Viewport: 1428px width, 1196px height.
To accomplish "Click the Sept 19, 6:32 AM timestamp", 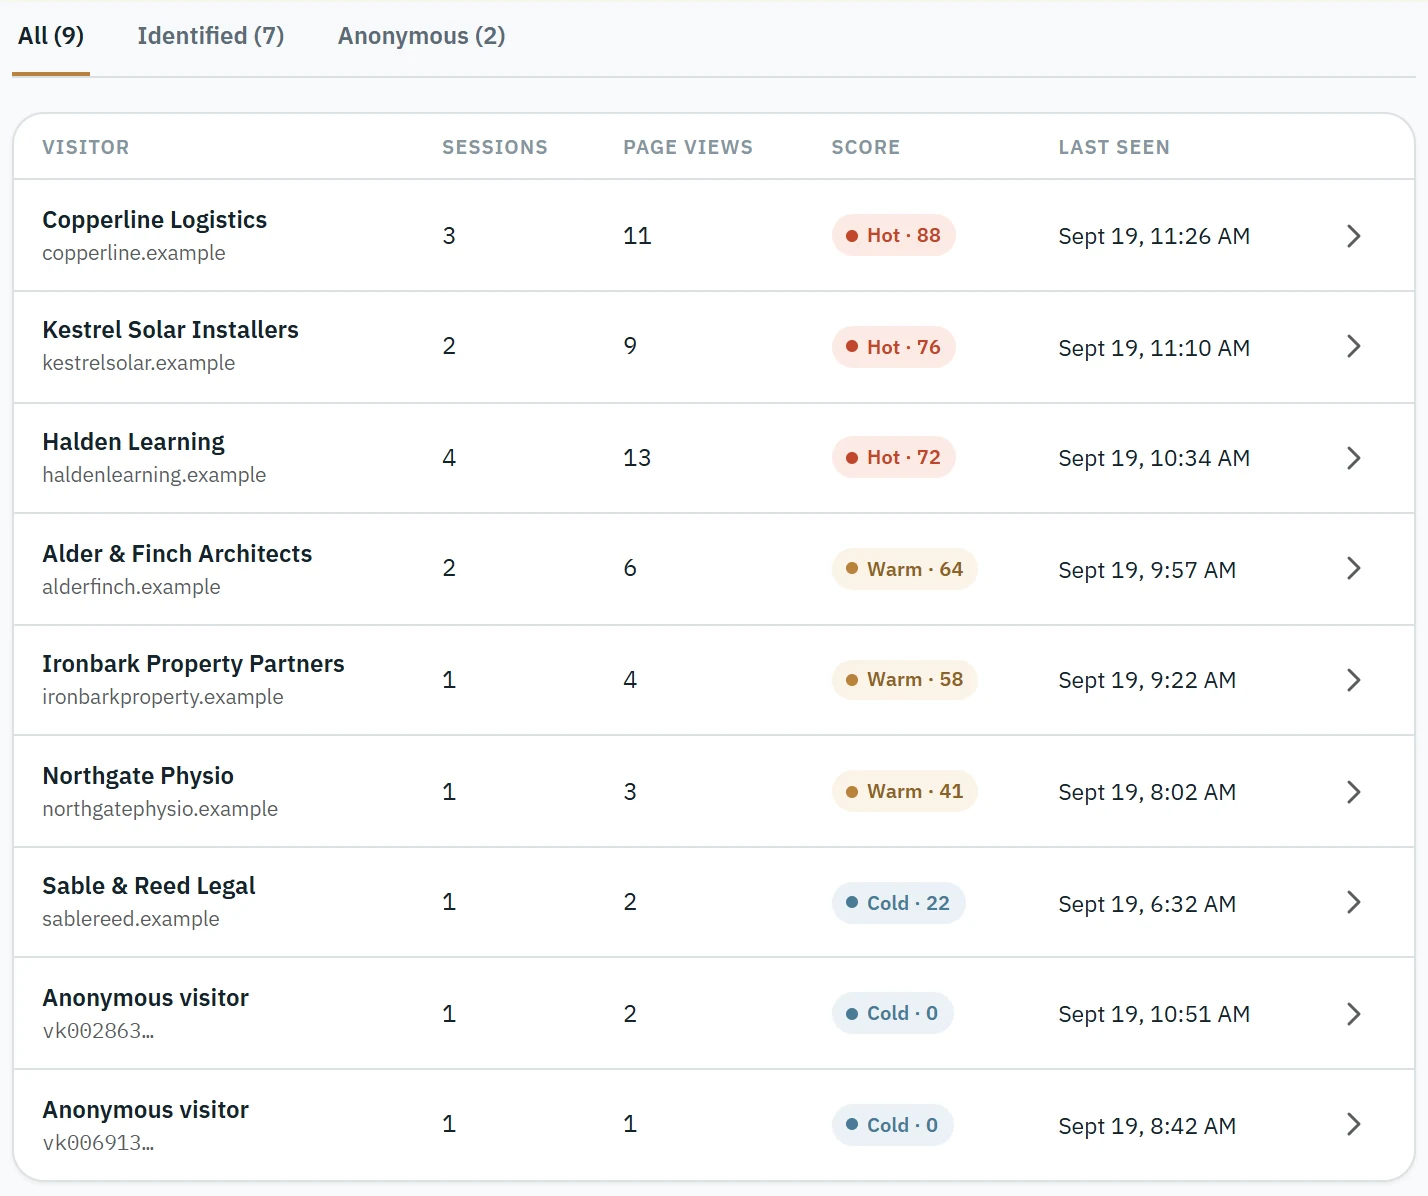I will click(1147, 904).
